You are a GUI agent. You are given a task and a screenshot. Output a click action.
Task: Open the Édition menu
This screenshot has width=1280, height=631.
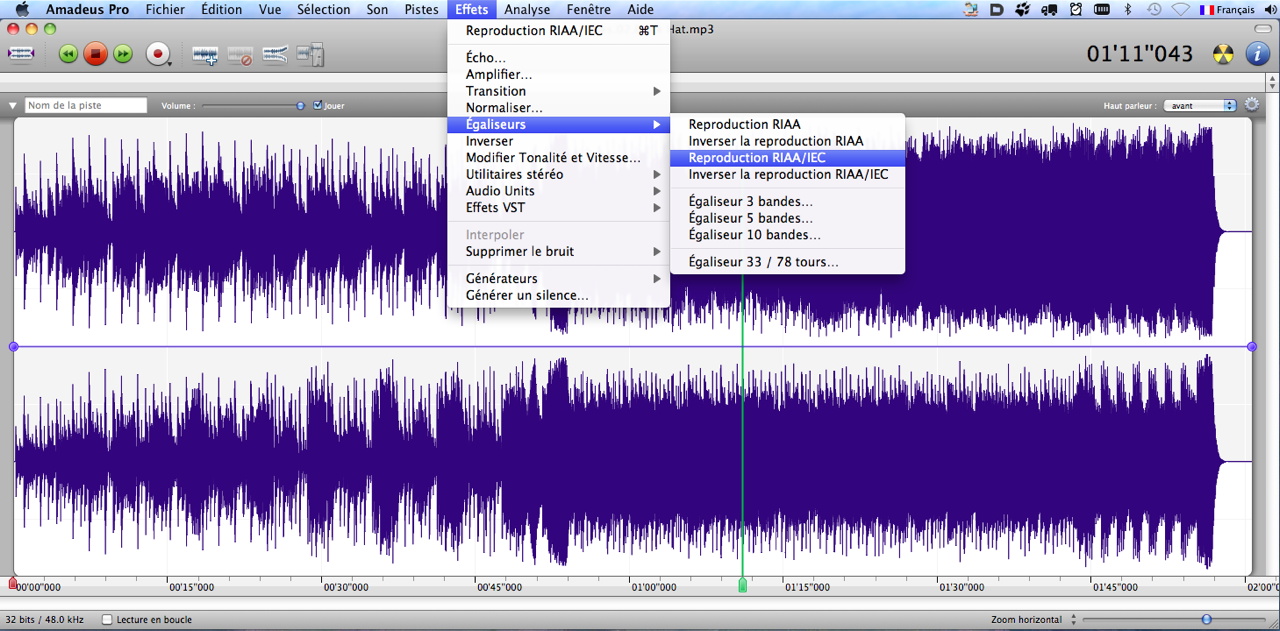(221, 9)
